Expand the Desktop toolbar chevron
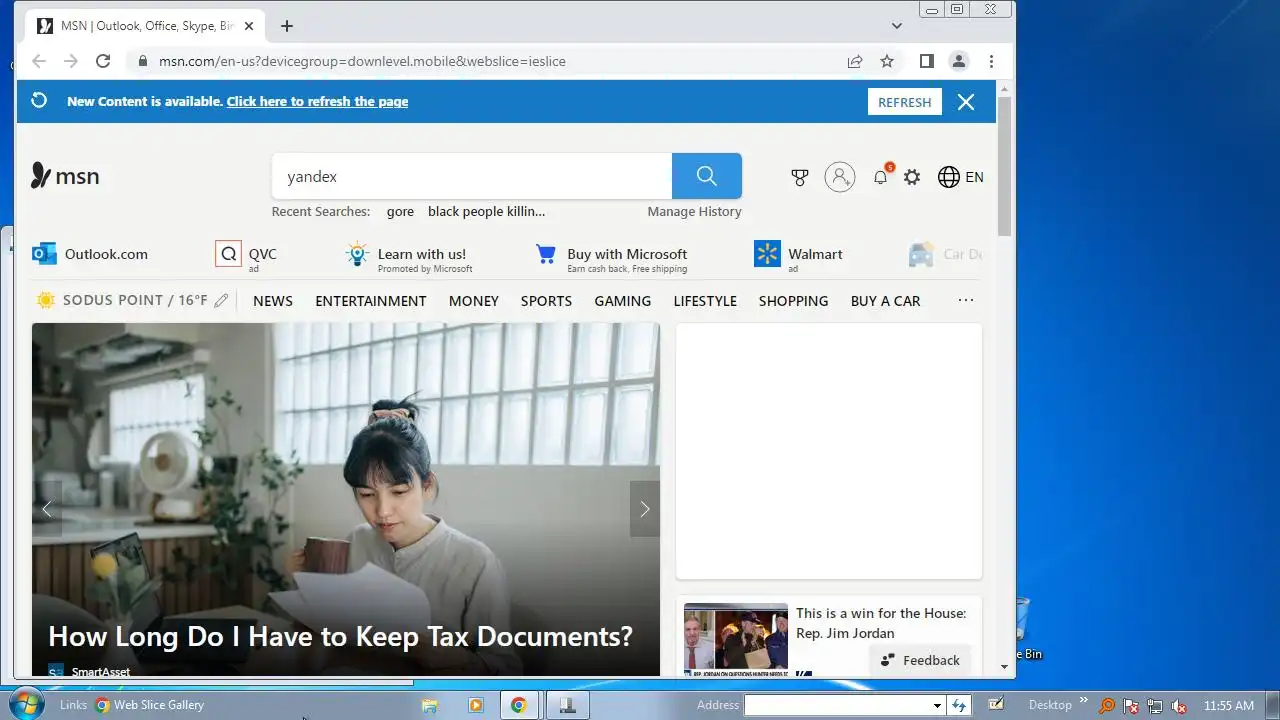The image size is (1280, 720). tap(1083, 701)
